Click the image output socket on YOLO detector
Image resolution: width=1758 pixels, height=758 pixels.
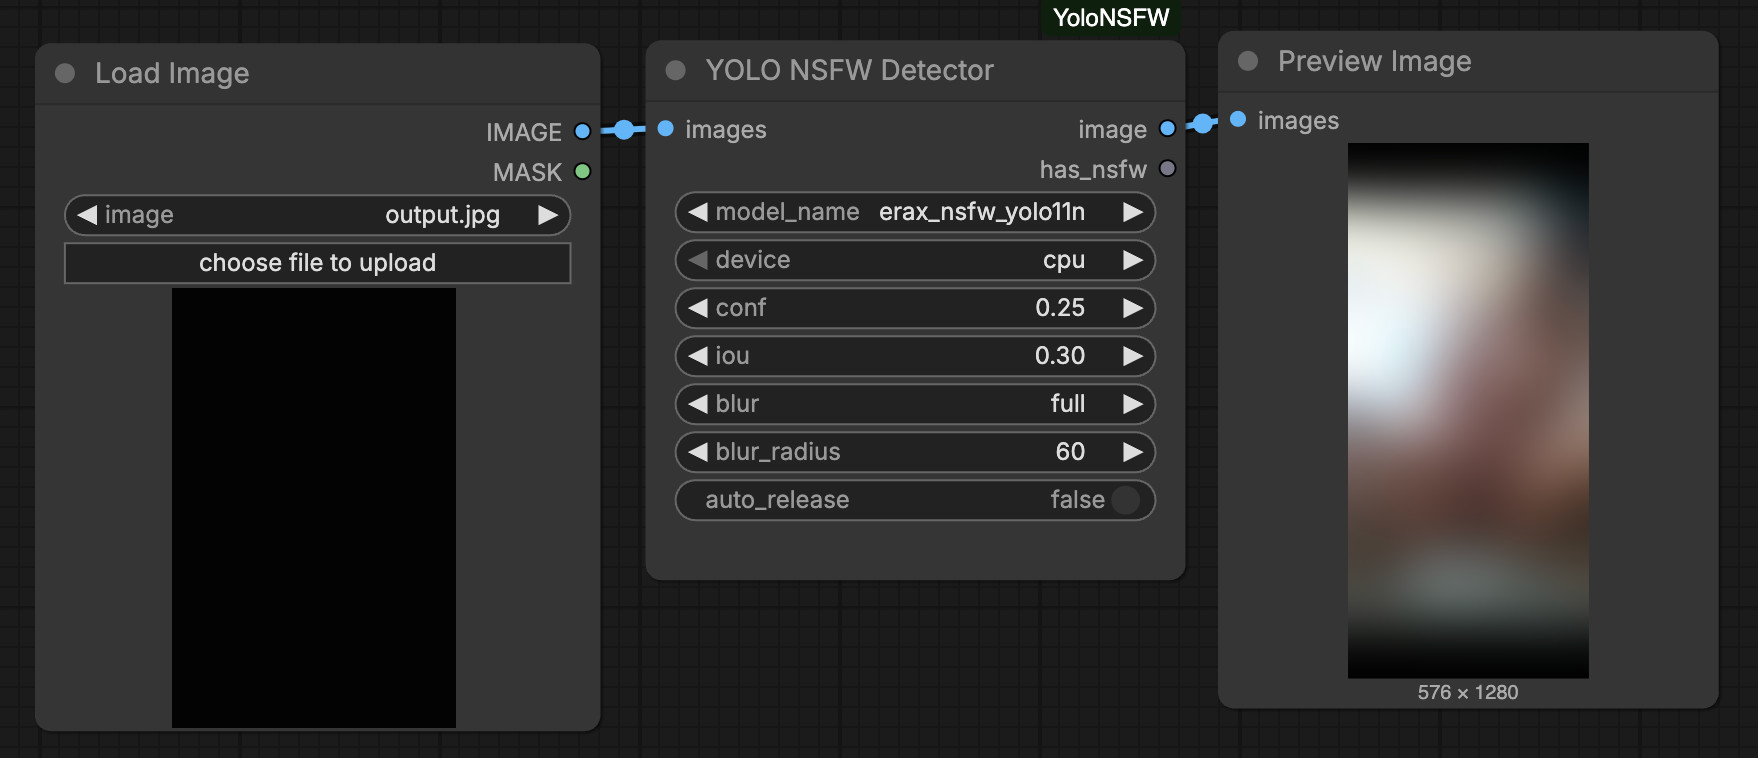[x=1167, y=128]
